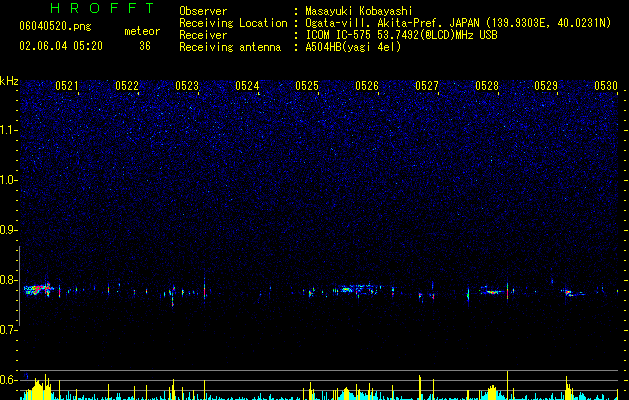Click the Receiver label

tap(203, 35)
